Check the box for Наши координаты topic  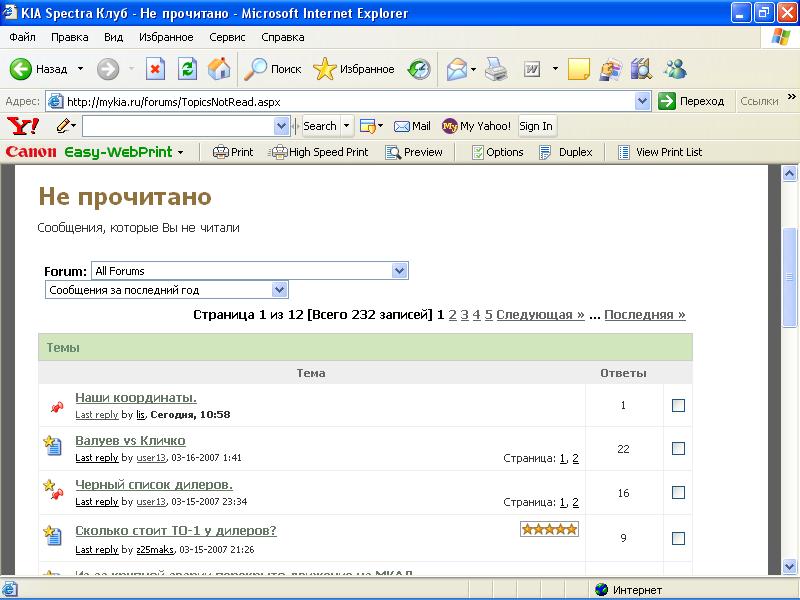pos(678,405)
